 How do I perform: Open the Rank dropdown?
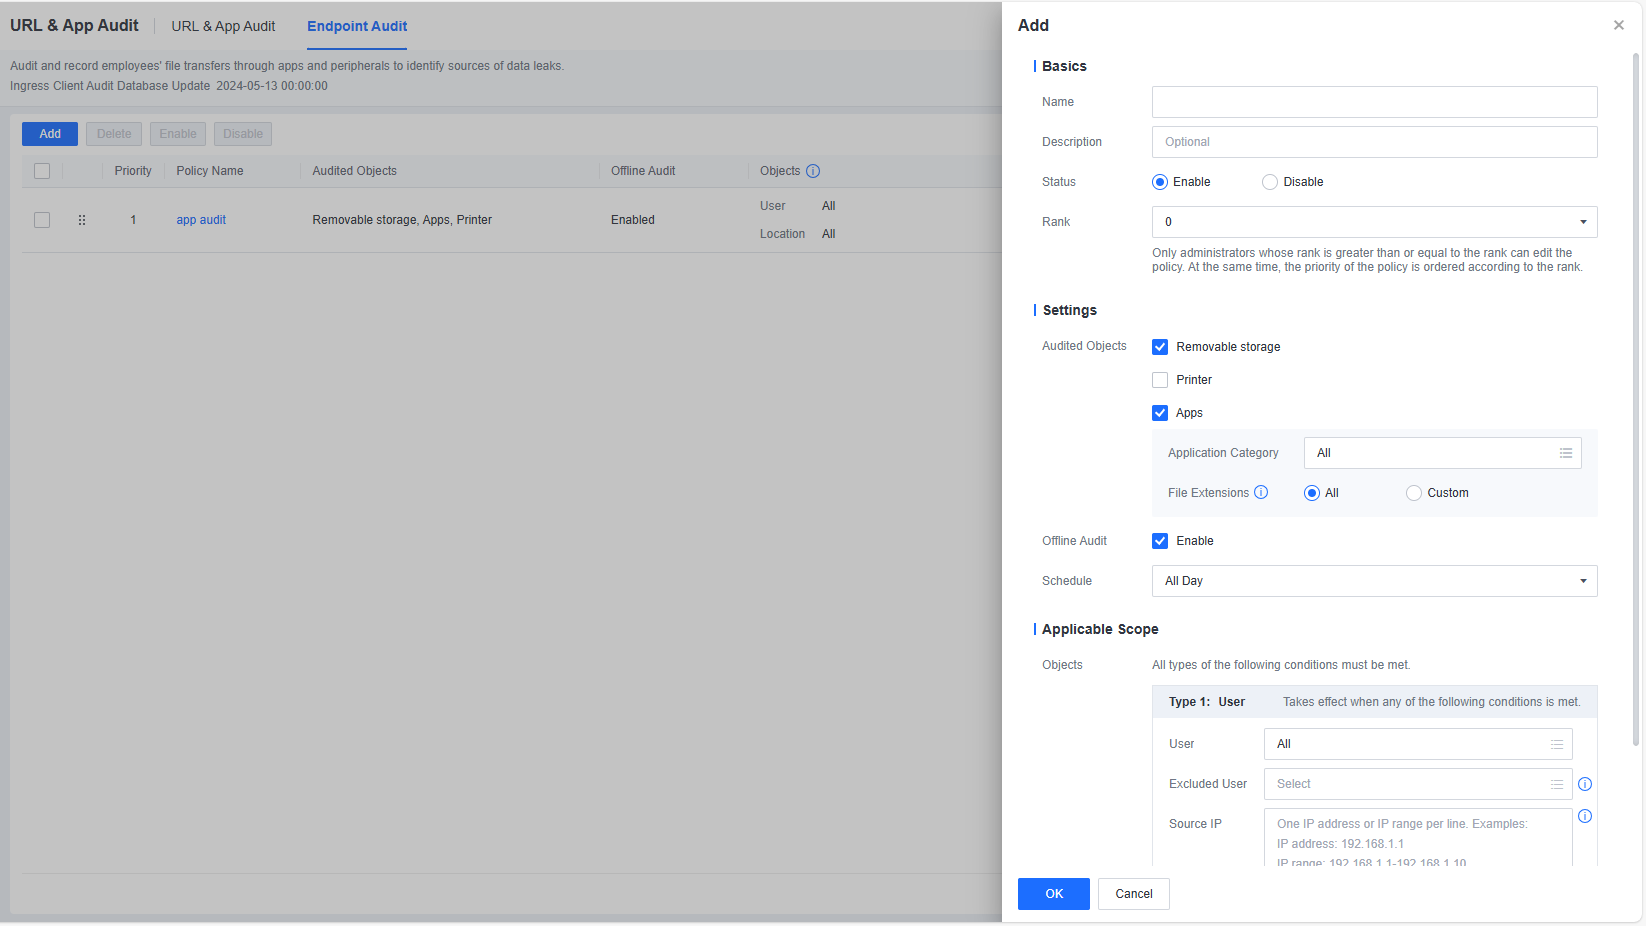click(x=1374, y=222)
